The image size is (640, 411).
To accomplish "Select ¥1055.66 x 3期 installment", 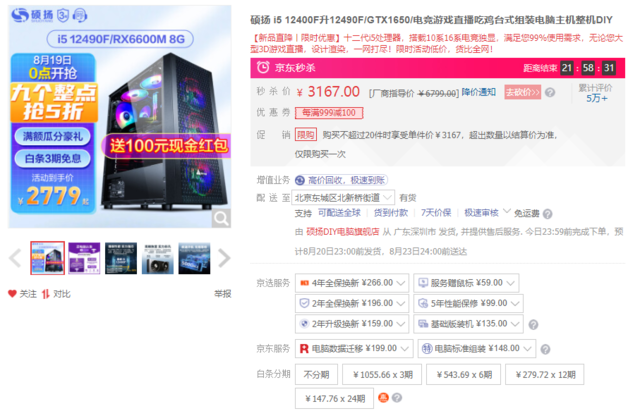I will click(x=382, y=374).
